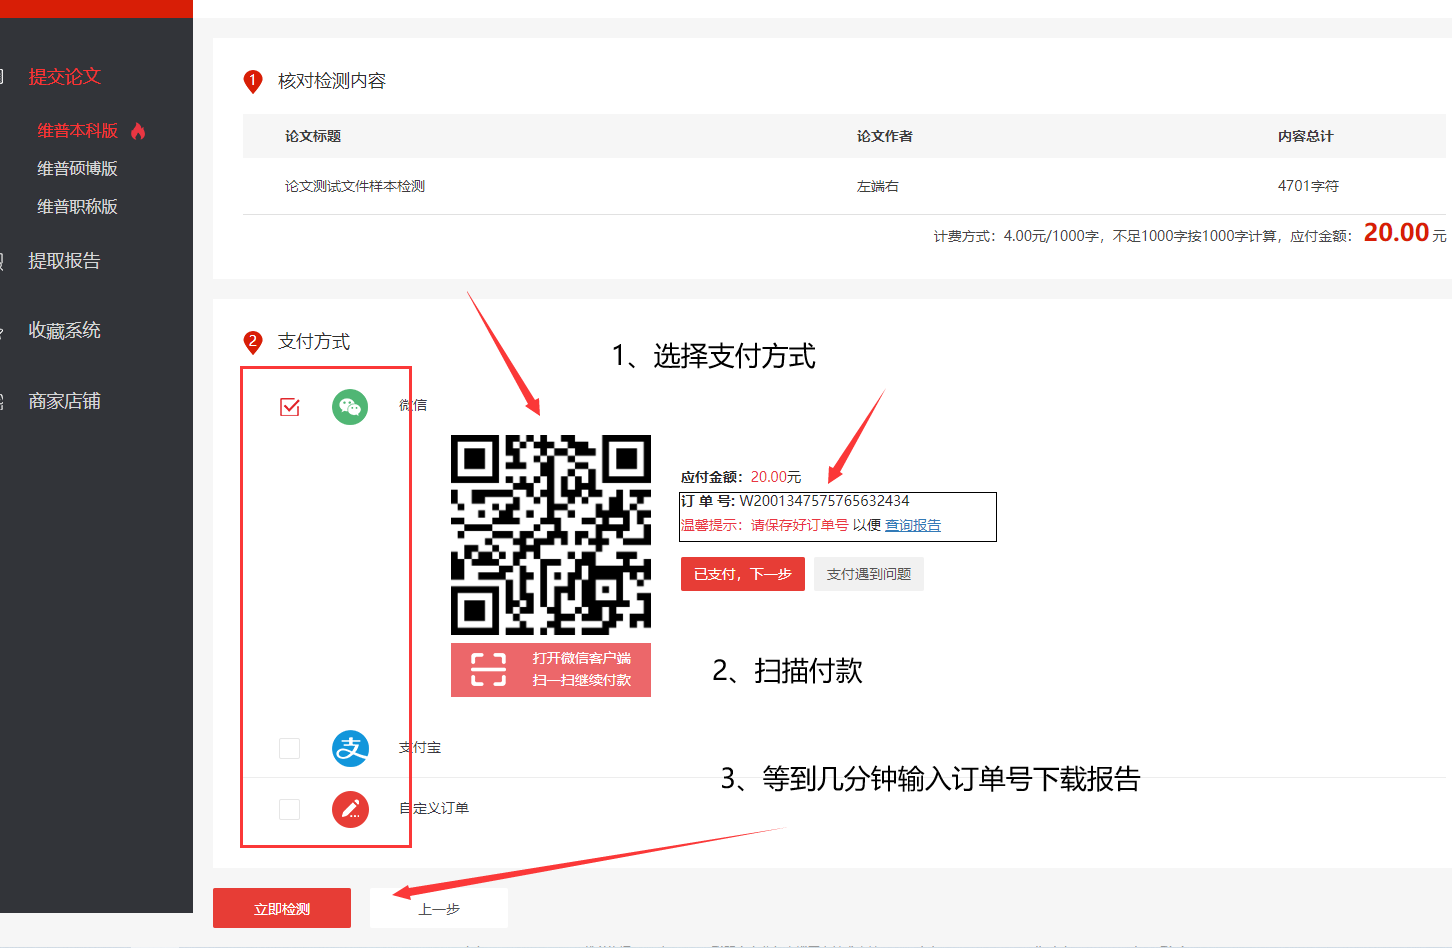This screenshot has height=948, width=1452.
Task: Select 维普硕博版 in the sidebar
Action: pyautogui.click(x=77, y=169)
